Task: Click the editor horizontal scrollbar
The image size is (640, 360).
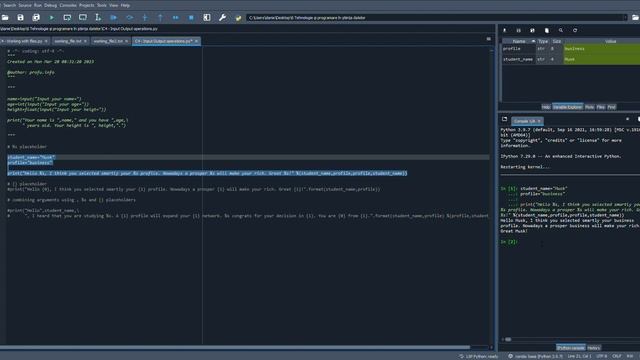Action: pos(235,347)
